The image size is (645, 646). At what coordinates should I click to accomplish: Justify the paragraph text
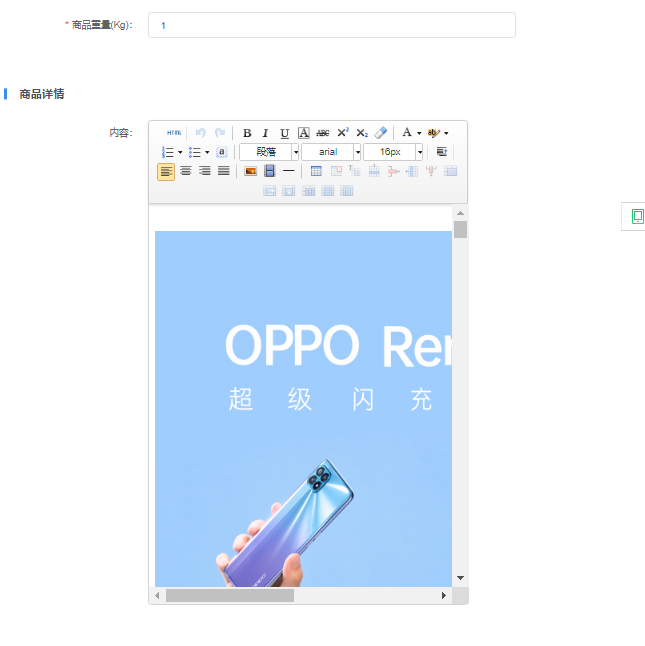tap(224, 171)
